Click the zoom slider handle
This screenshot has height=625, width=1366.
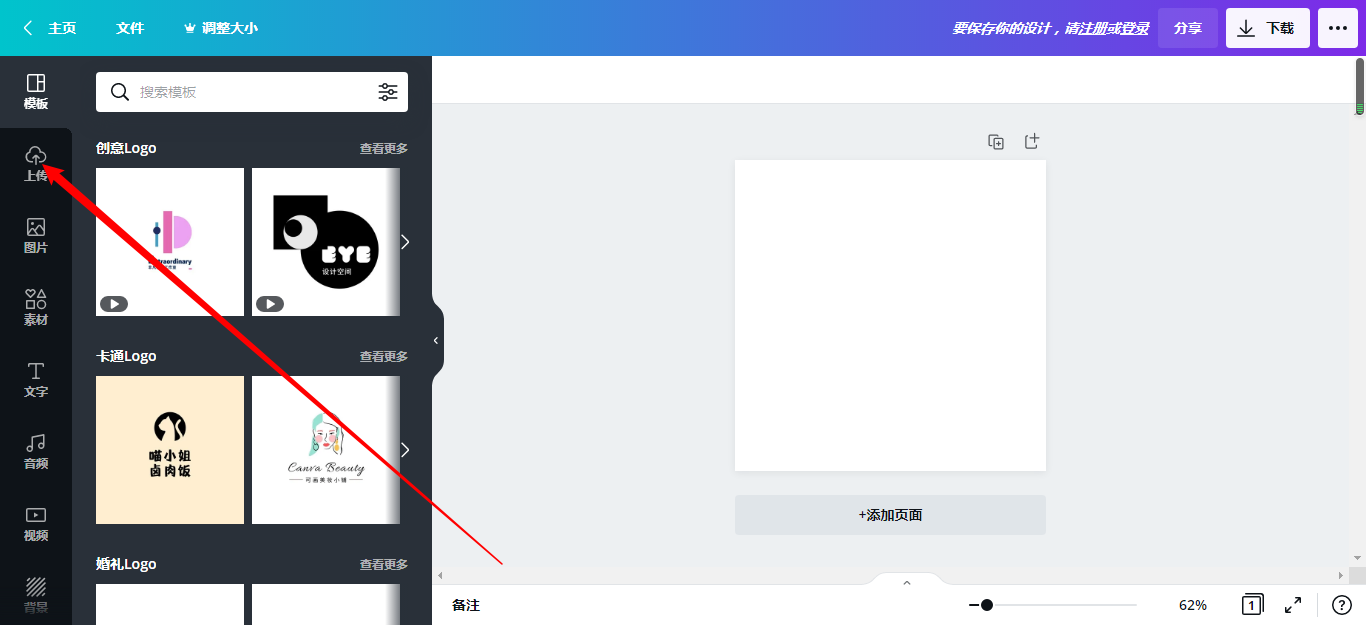[x=987, y=605]
